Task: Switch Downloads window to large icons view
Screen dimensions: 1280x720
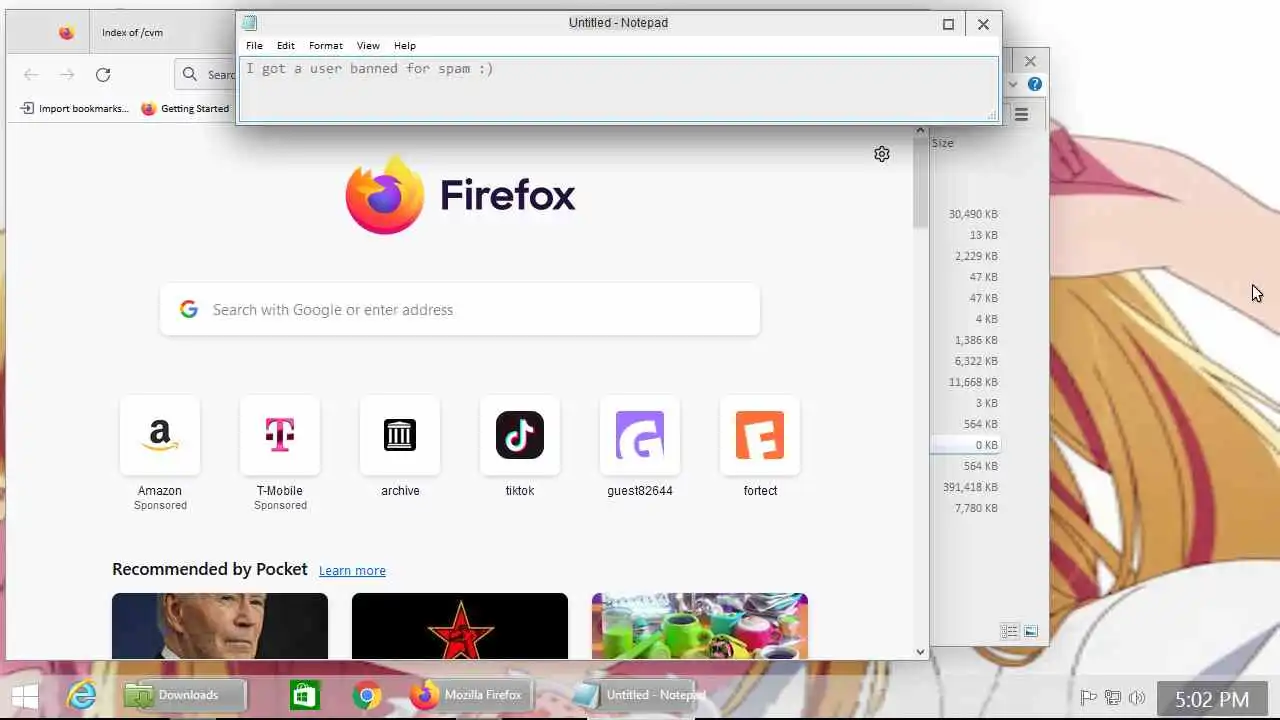Action: 1031,631
